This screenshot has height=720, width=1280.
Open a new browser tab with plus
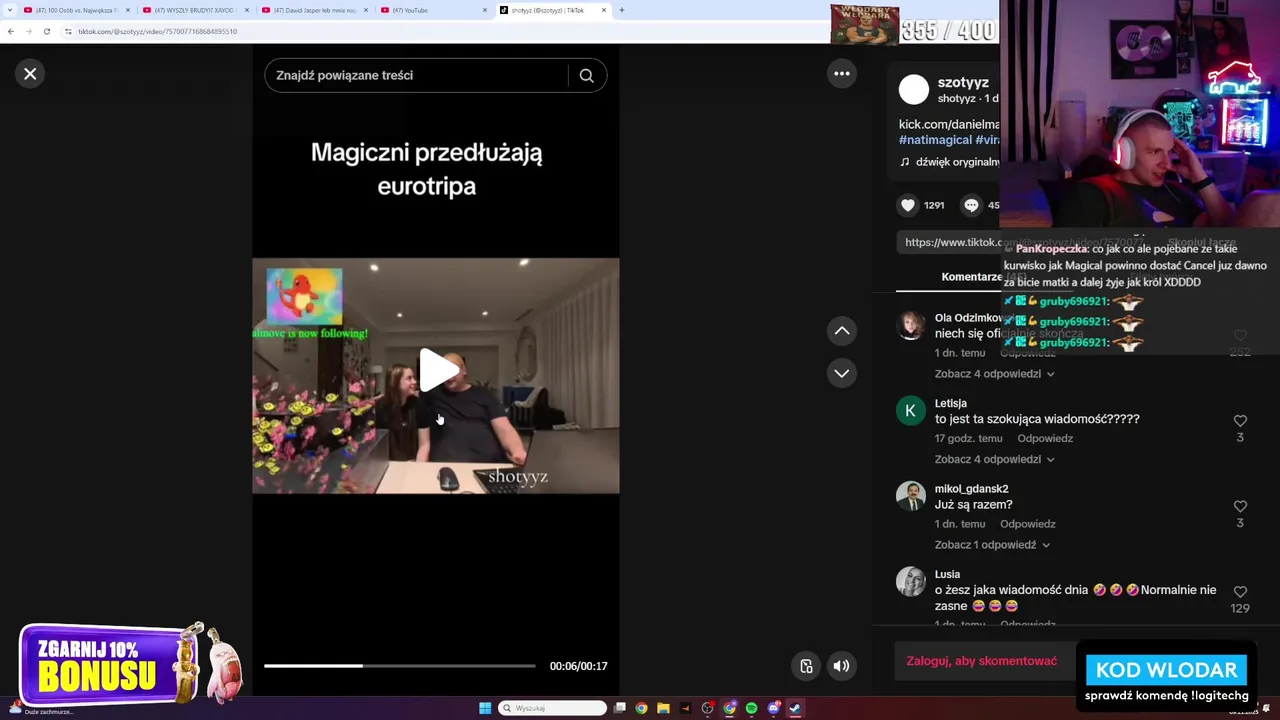pos(622,10)
